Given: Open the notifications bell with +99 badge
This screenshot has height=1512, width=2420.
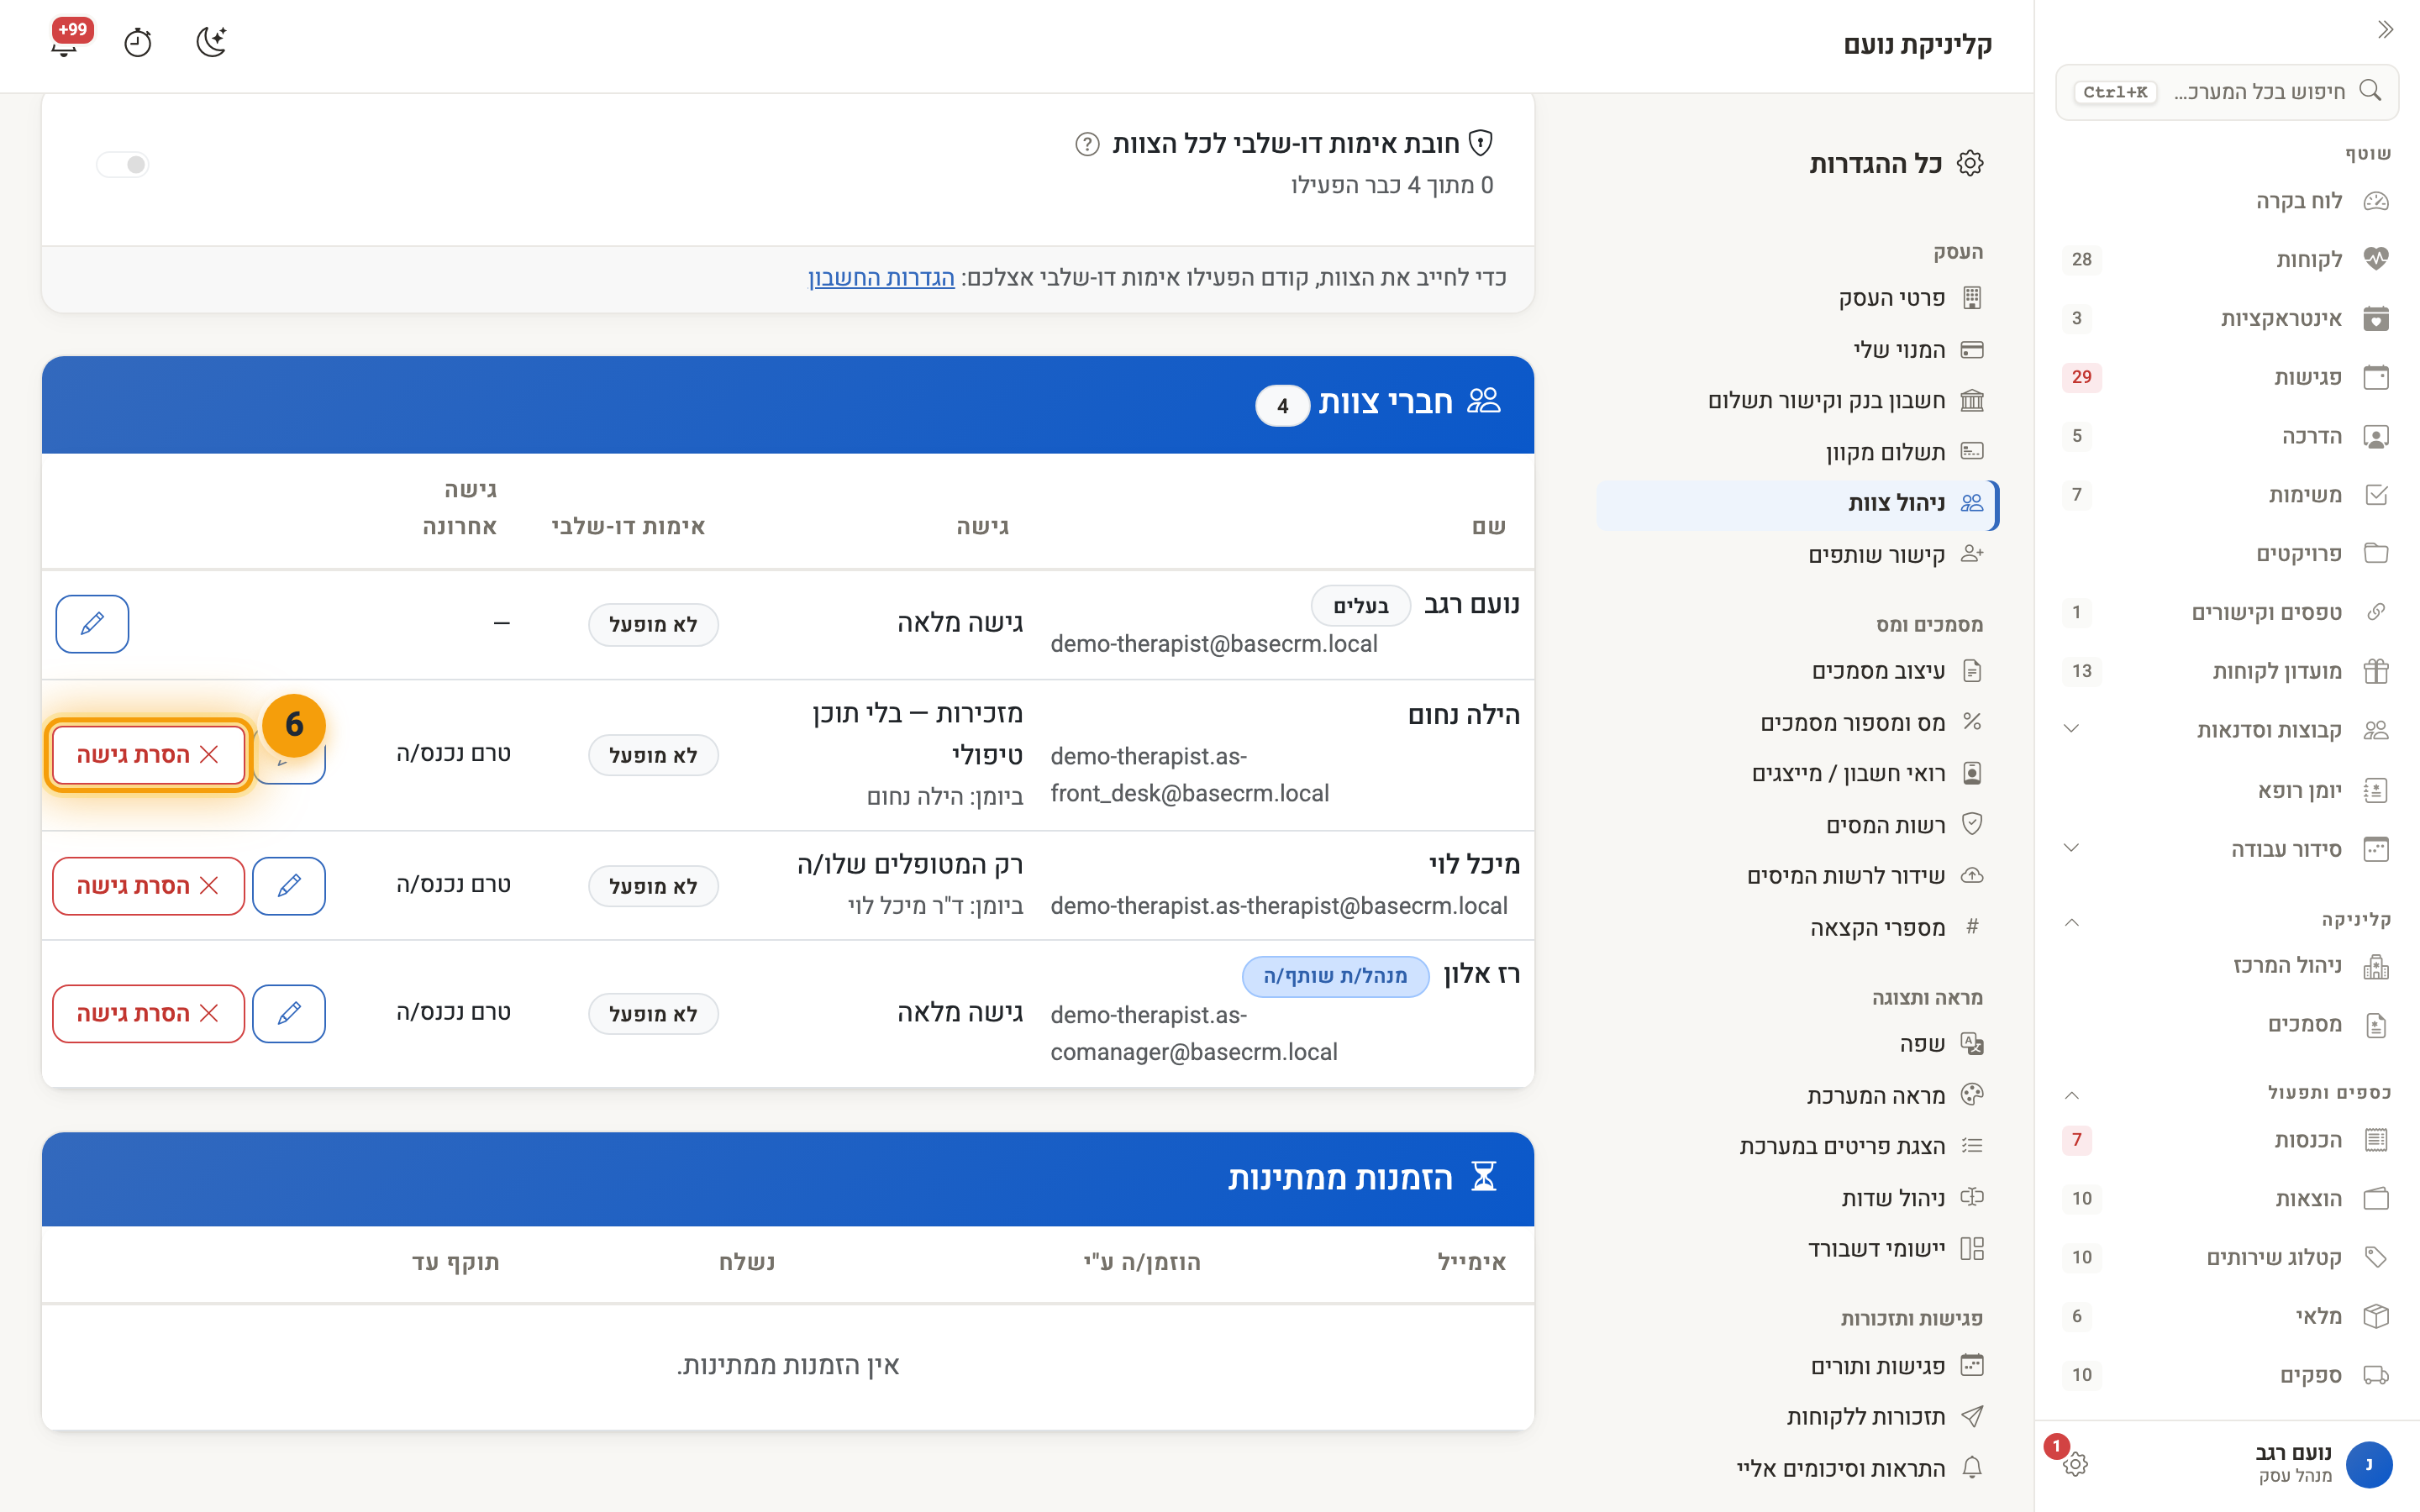Looking at the screenshot, I should pyautogui.click(x=66, y=42).
